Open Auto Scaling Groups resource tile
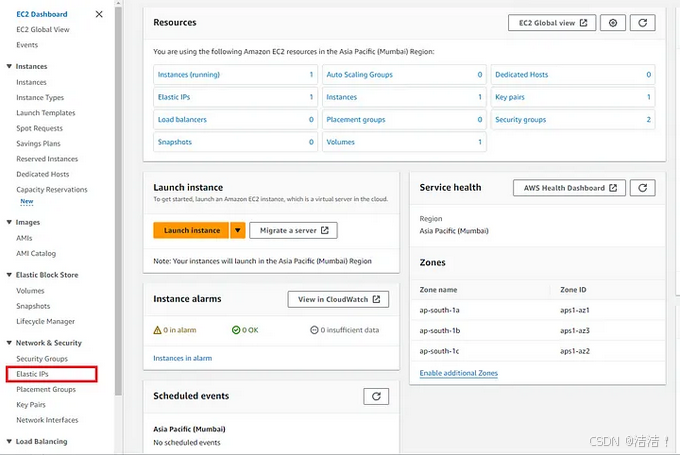The image size is (680, 455). (x=404, y=75)
